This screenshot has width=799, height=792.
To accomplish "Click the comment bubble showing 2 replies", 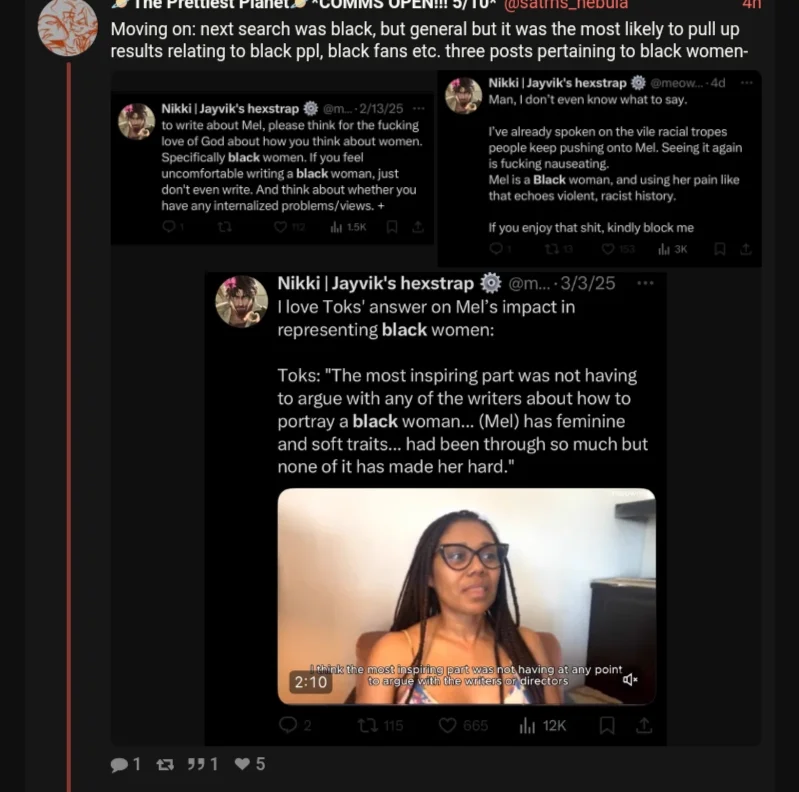I will 288,725.
